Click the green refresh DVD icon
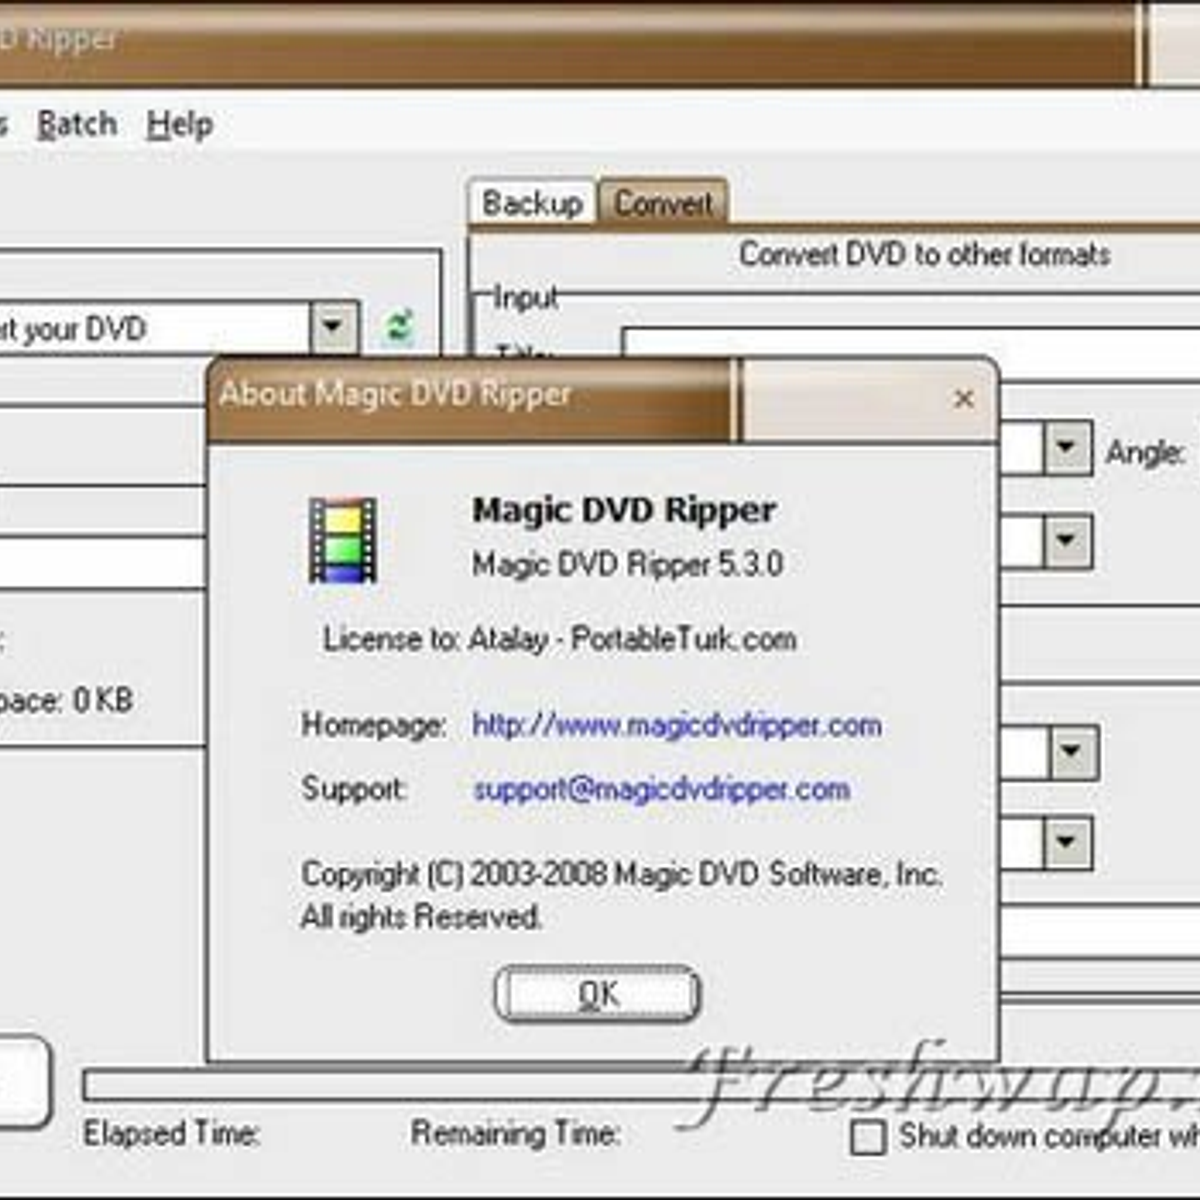This screenshot has height=1200, width=1200. click(399, 327)
